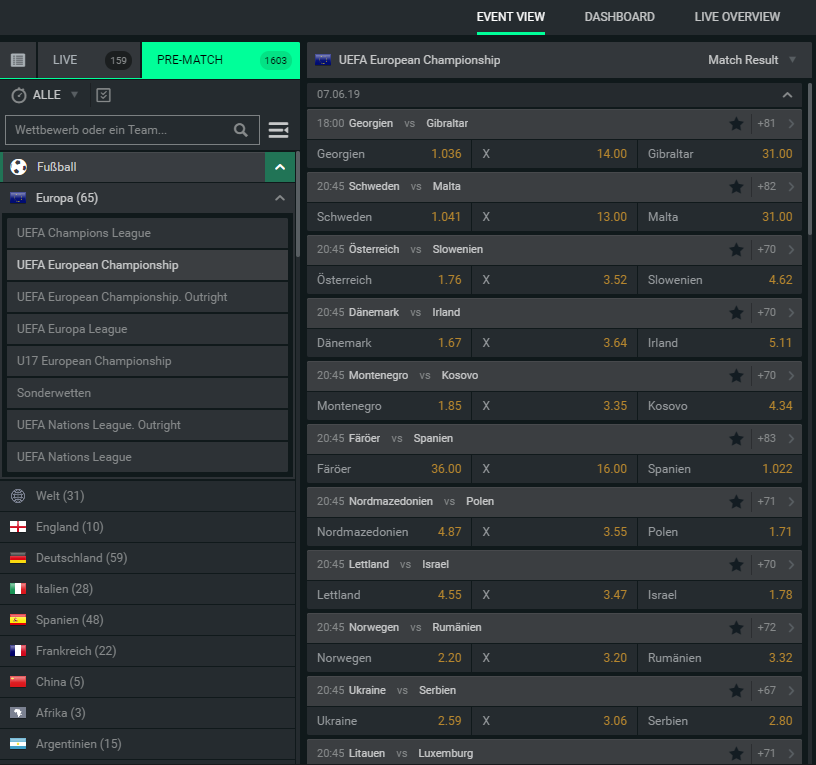Open Norwegen vs Rumänien details arrow

(791, 628)
